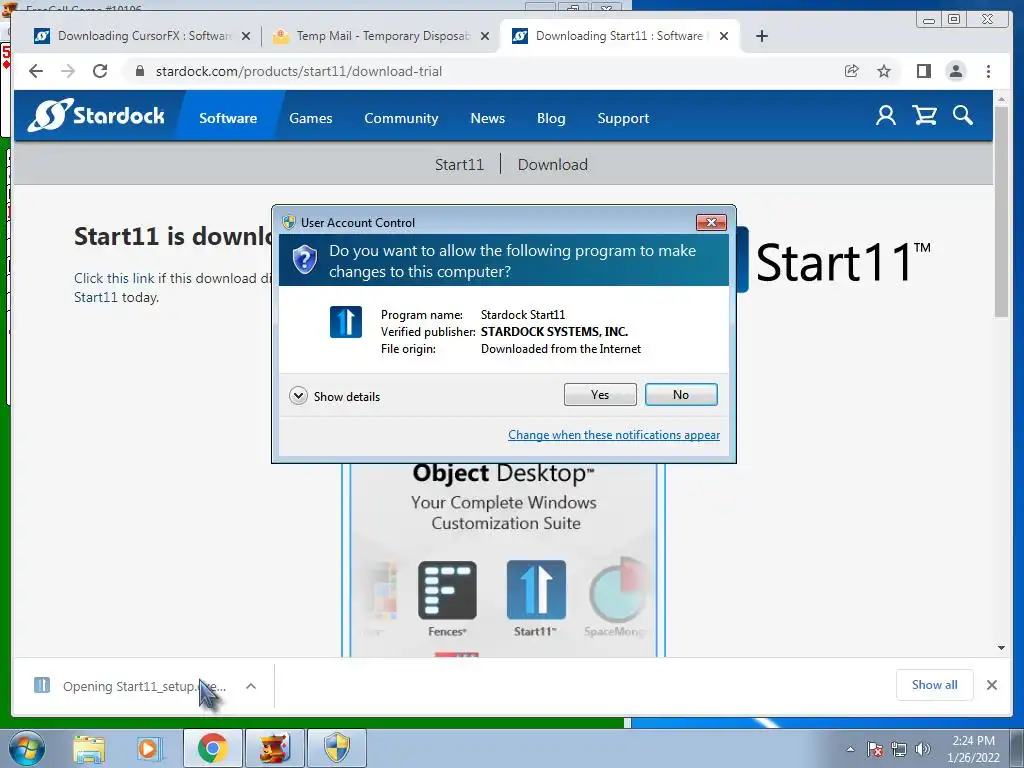1024x768 pixels.
Task: Share this page icon in address bar
Action: coord(852,71)
